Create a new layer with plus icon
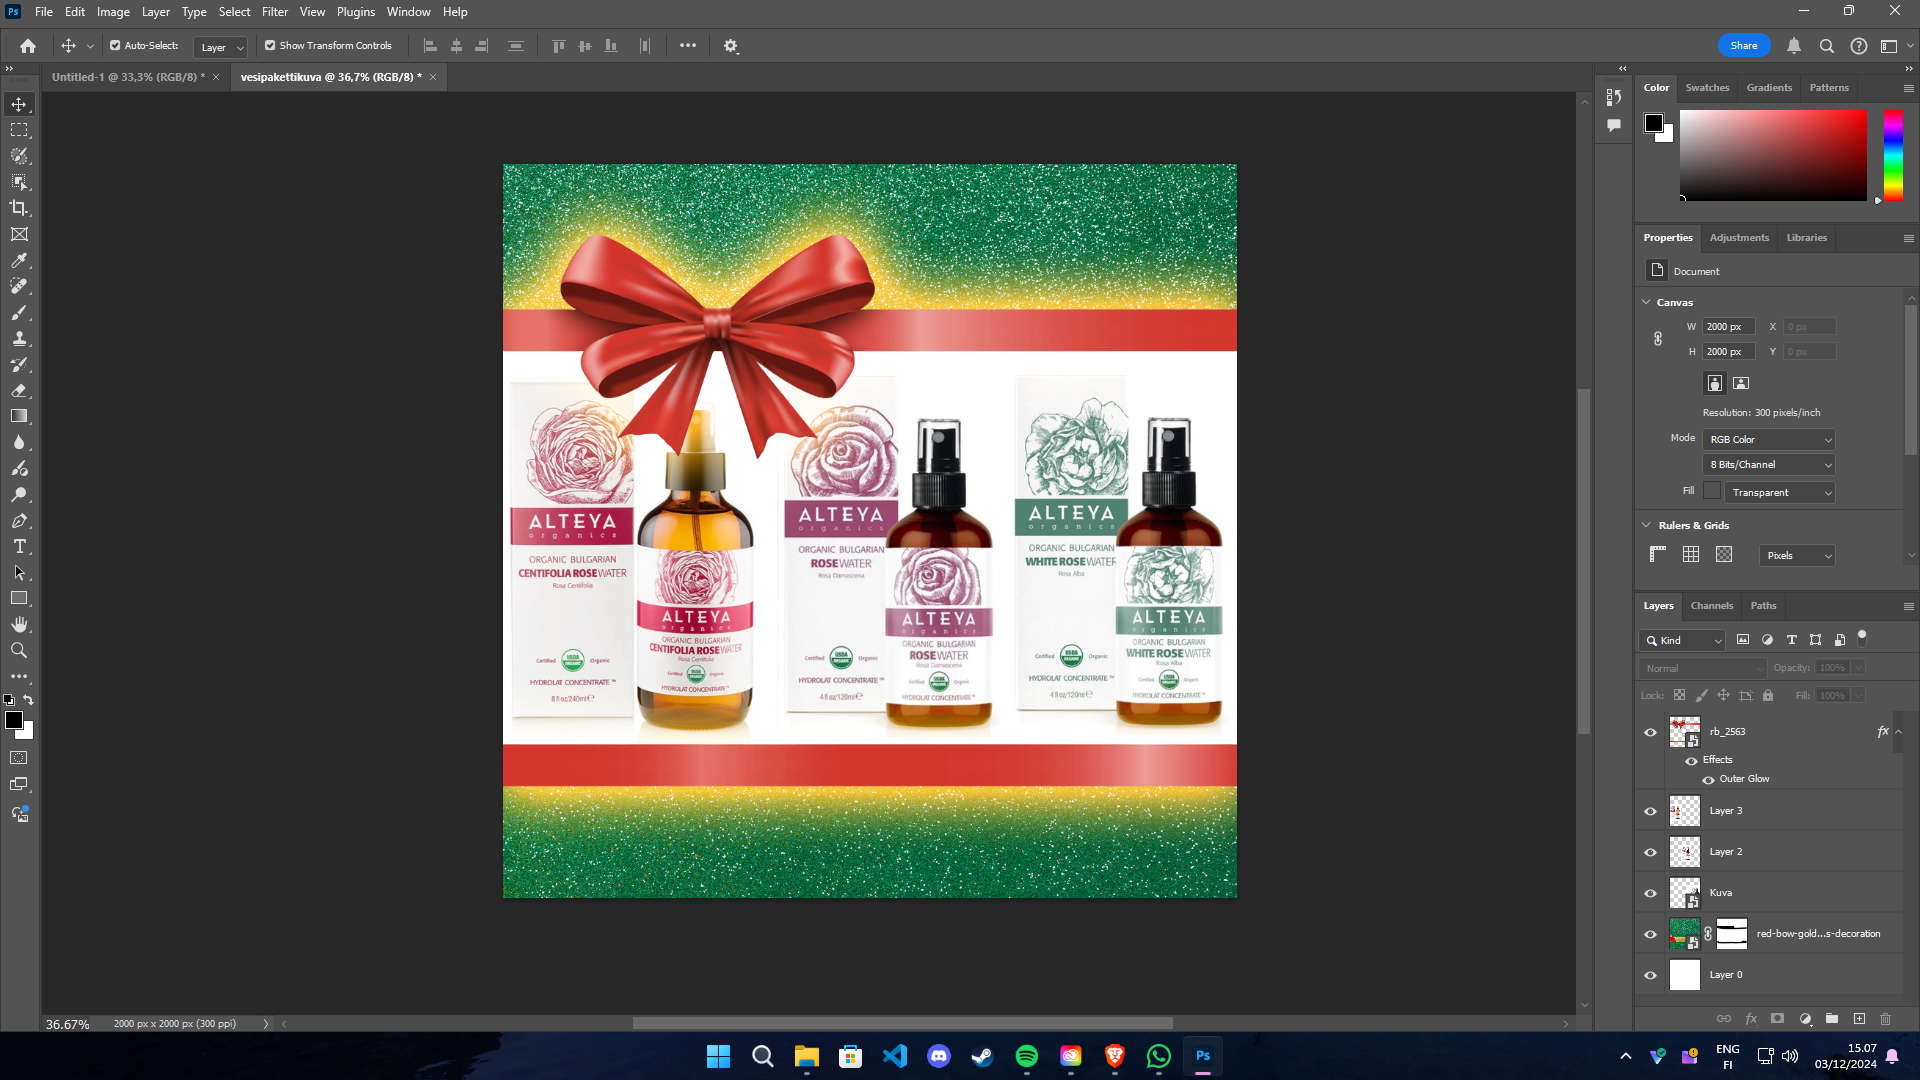Viewport: 1920px width, 1080px height. point(1859,1019)
